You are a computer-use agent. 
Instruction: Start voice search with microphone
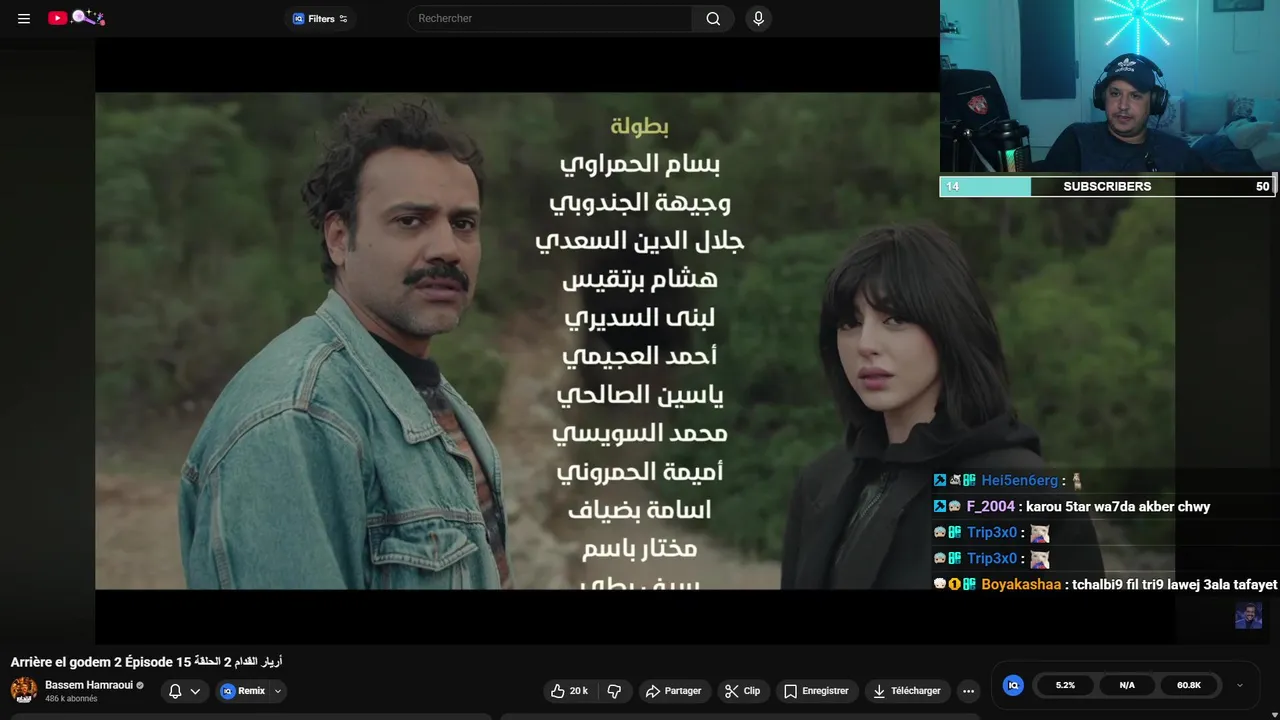(x=758, y=18)
